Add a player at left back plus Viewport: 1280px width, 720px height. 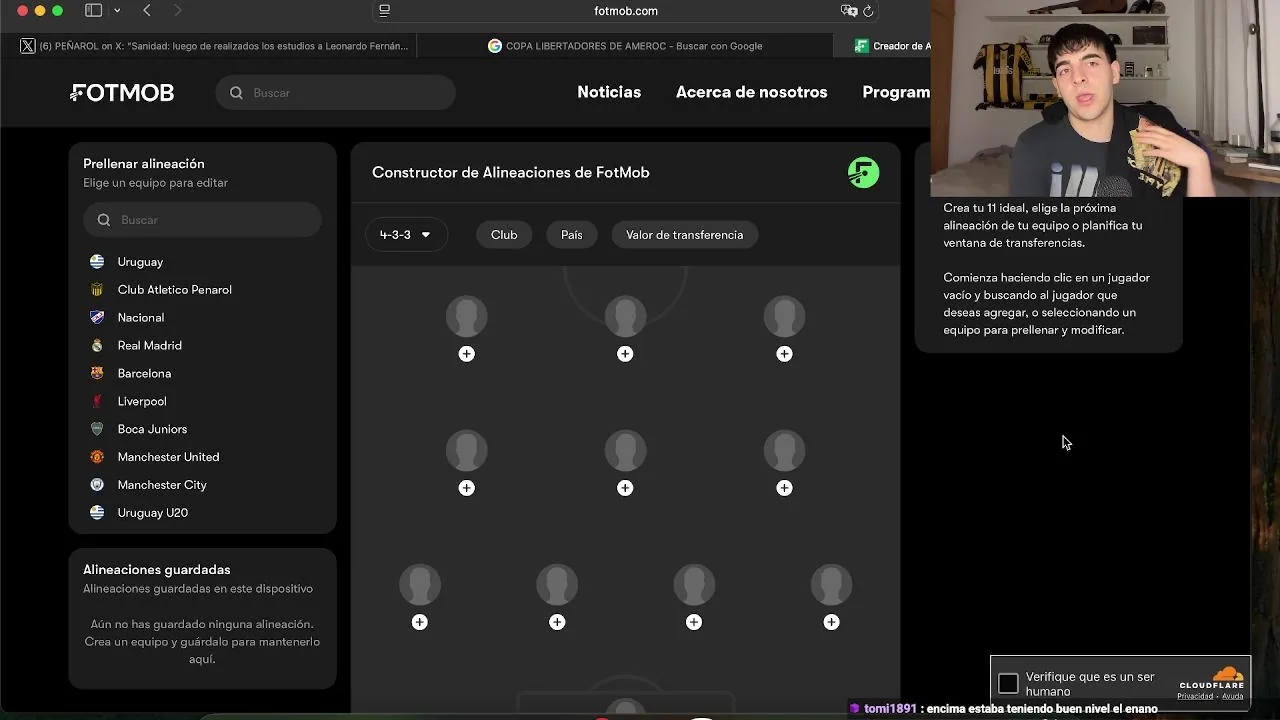coord(419,622)
